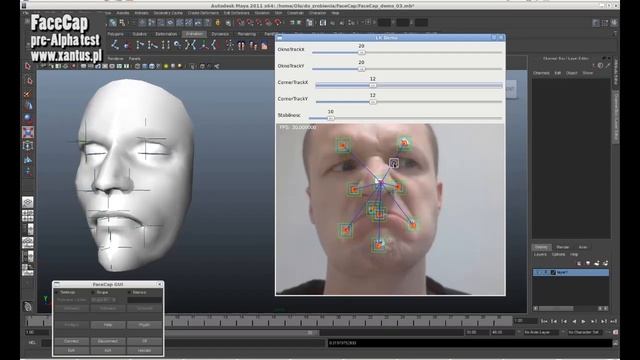Activate the Rotate tool sphere icon

pos(28,119)
